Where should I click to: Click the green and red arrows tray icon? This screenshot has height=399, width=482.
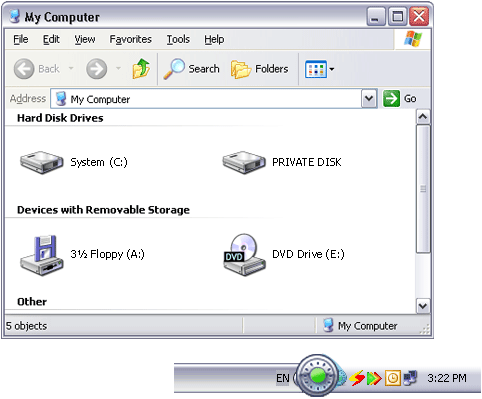click(x=374, y=378)
